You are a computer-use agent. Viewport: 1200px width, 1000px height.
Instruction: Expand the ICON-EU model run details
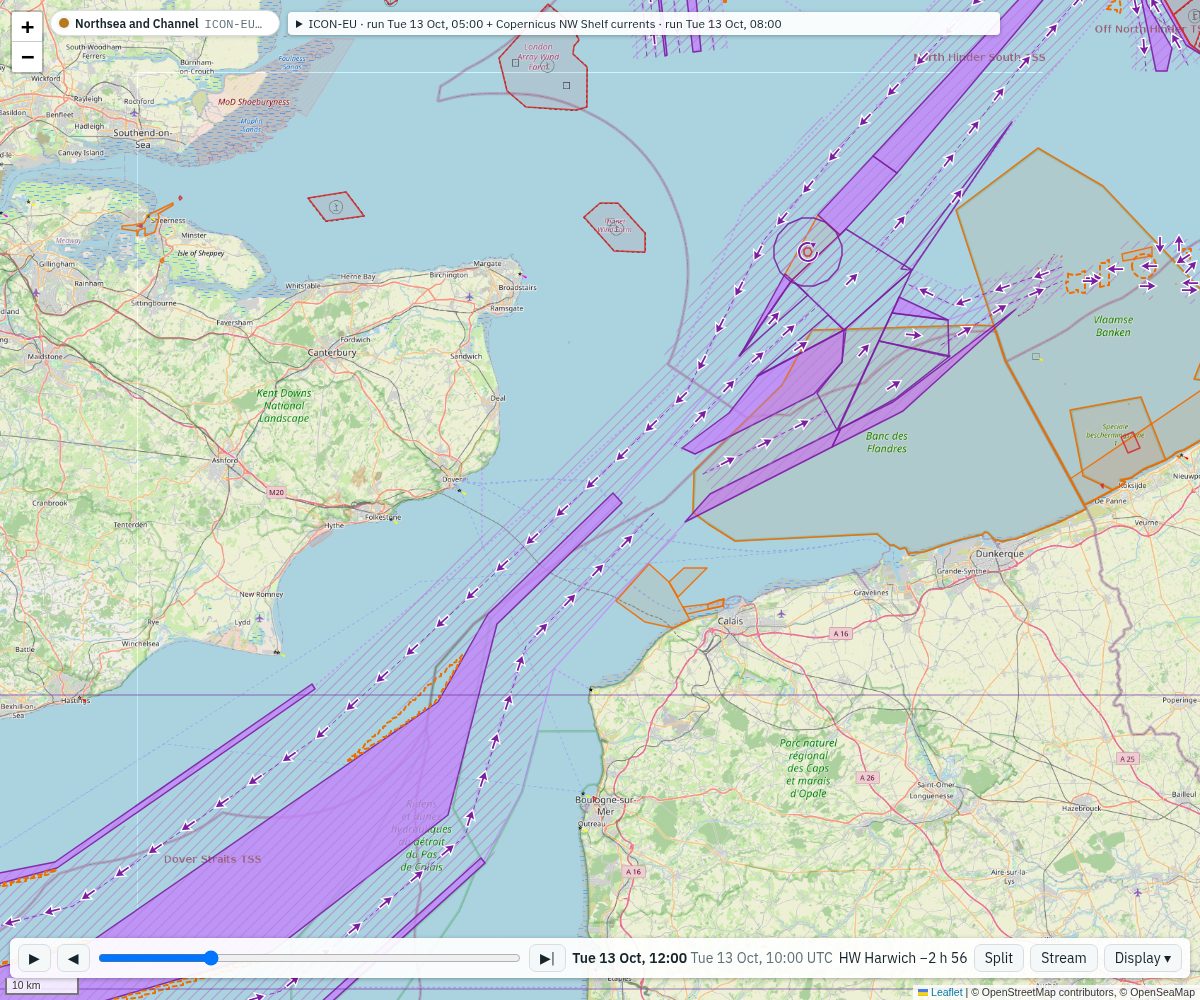(644, 23)
